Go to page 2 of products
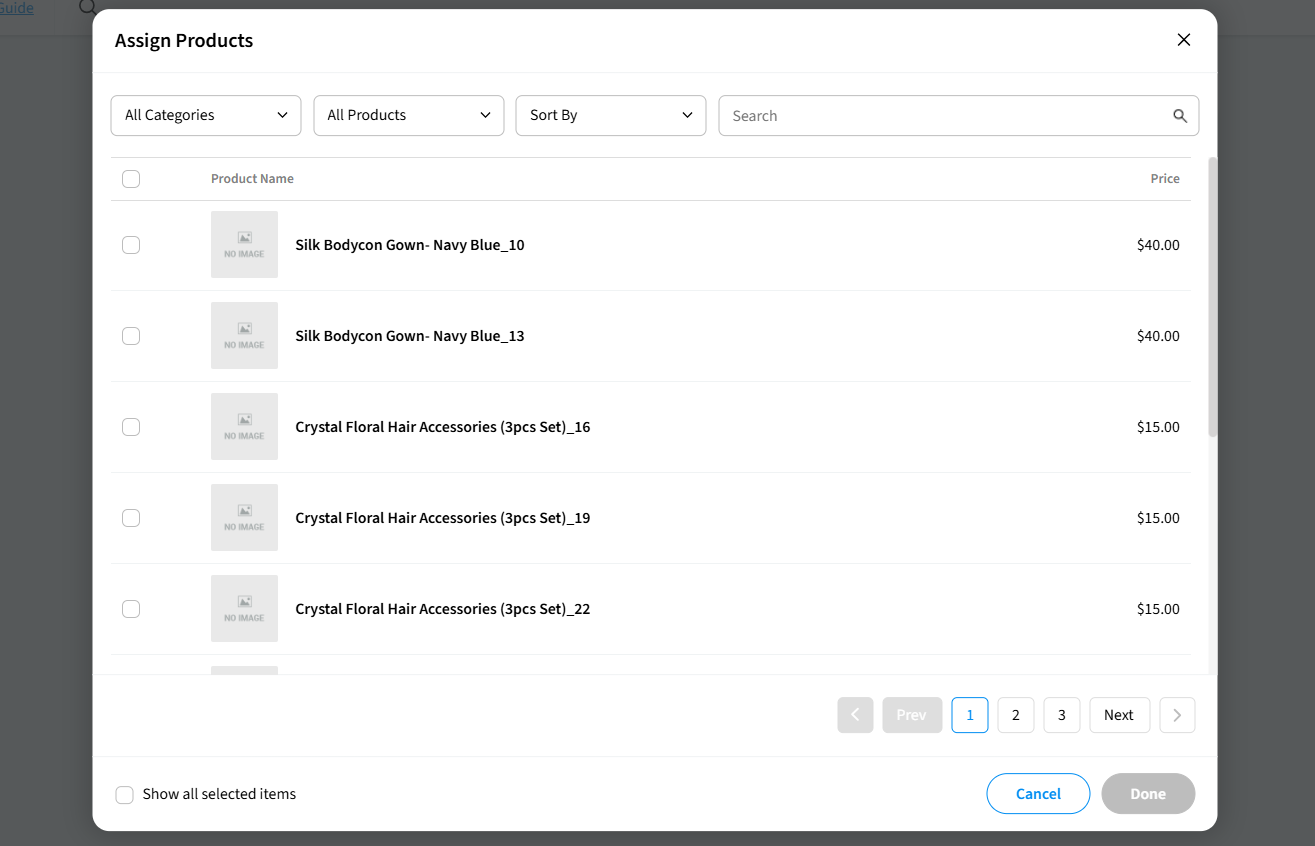This screenshot has height=846, width=1315. pyautogui.click(x=1015, y=715)
